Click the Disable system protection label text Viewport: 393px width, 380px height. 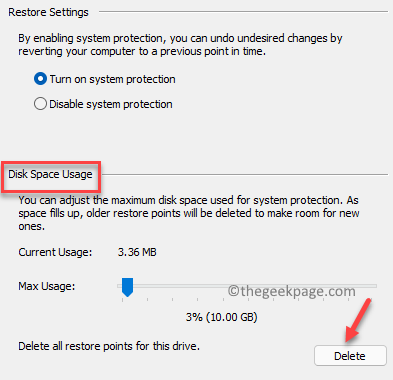111,104
